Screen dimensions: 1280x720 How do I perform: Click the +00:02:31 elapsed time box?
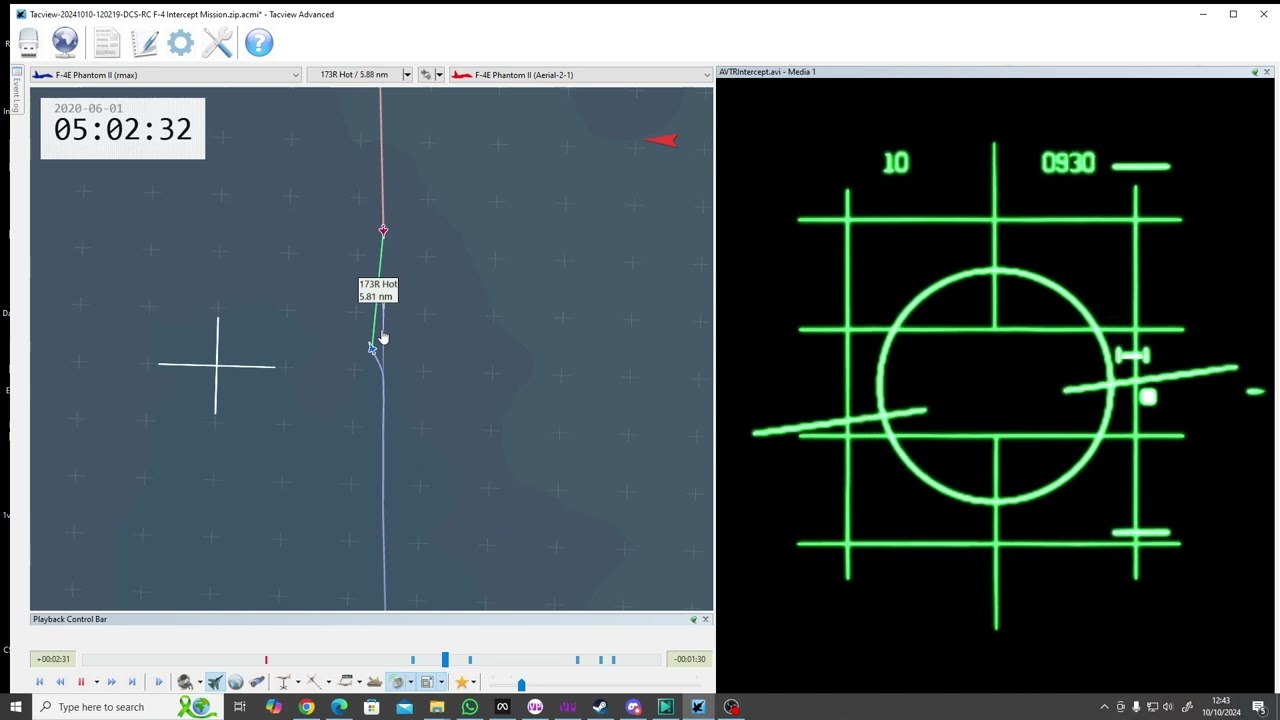(x=53, y=659)
